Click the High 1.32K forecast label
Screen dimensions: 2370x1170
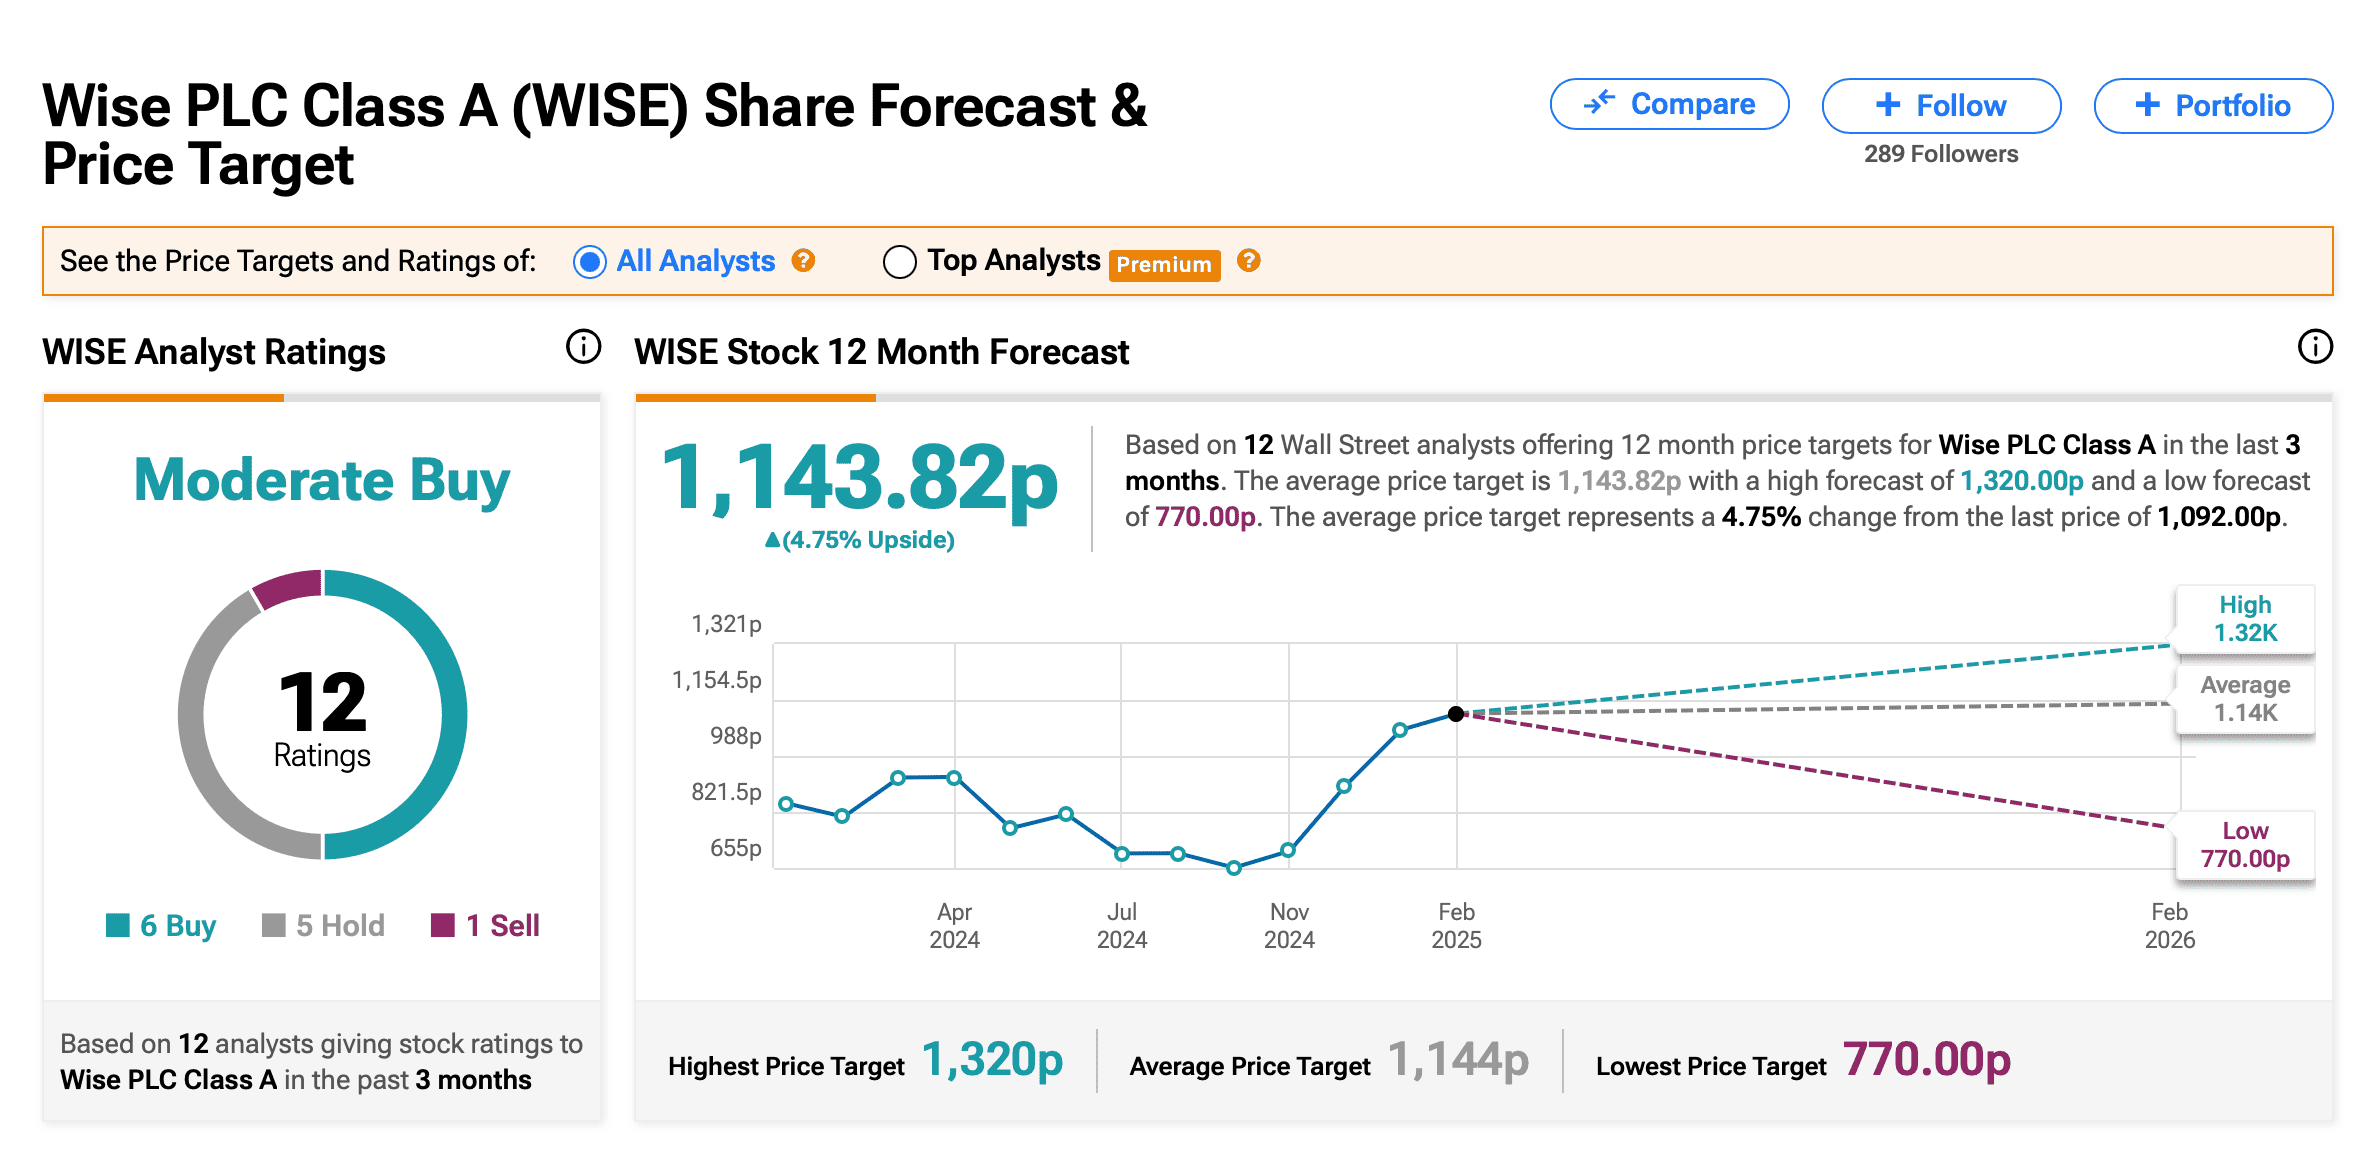pyautogui.click(x=2245, y=619)
